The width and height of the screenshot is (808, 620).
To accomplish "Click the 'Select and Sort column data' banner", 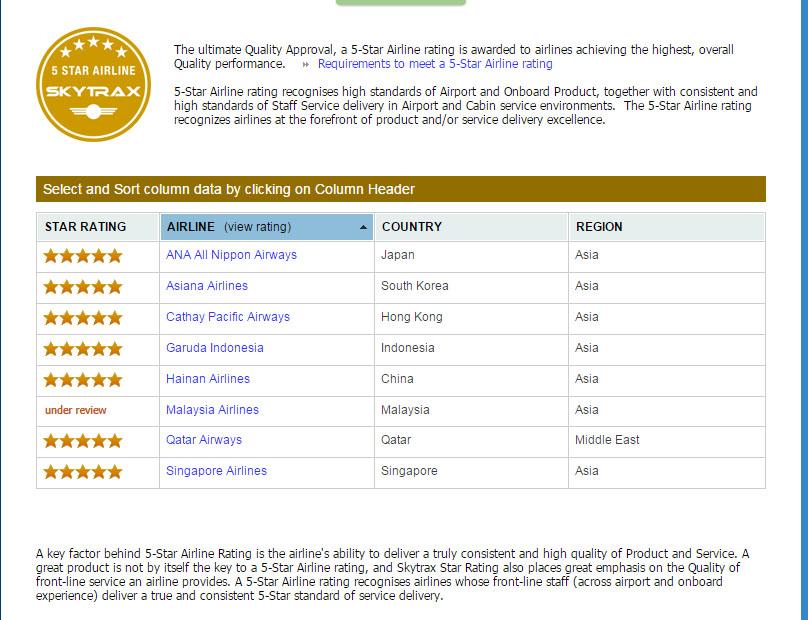I will [401, 189].
